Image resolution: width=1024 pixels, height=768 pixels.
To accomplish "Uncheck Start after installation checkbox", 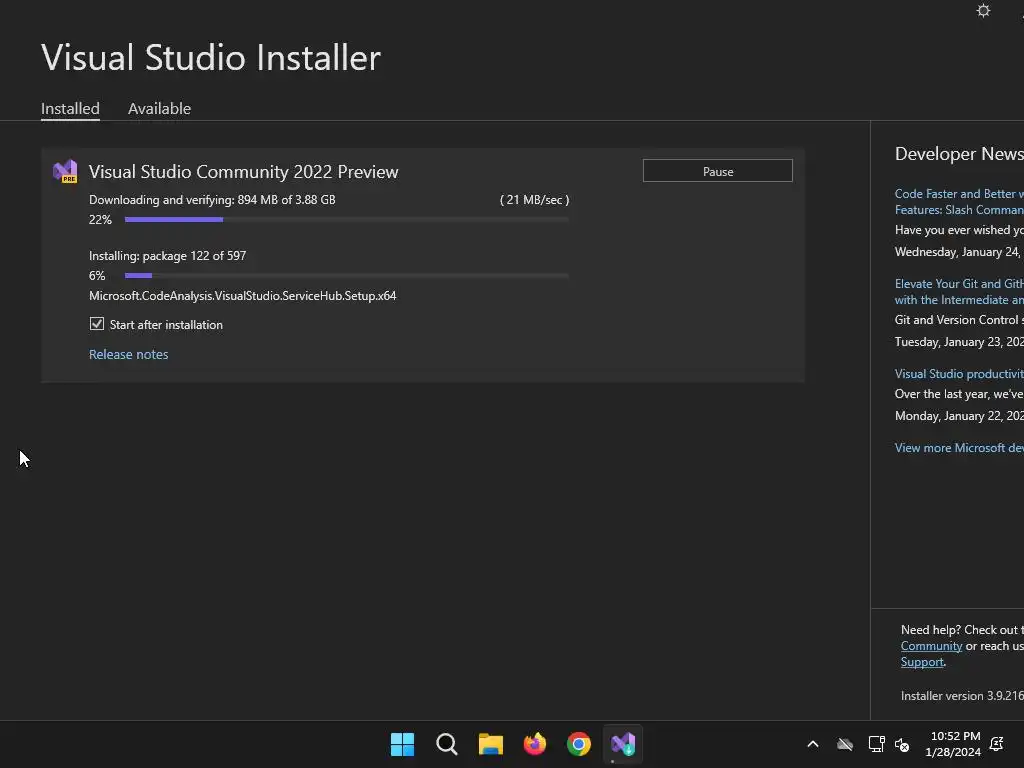I will click(x=97, y=324).
